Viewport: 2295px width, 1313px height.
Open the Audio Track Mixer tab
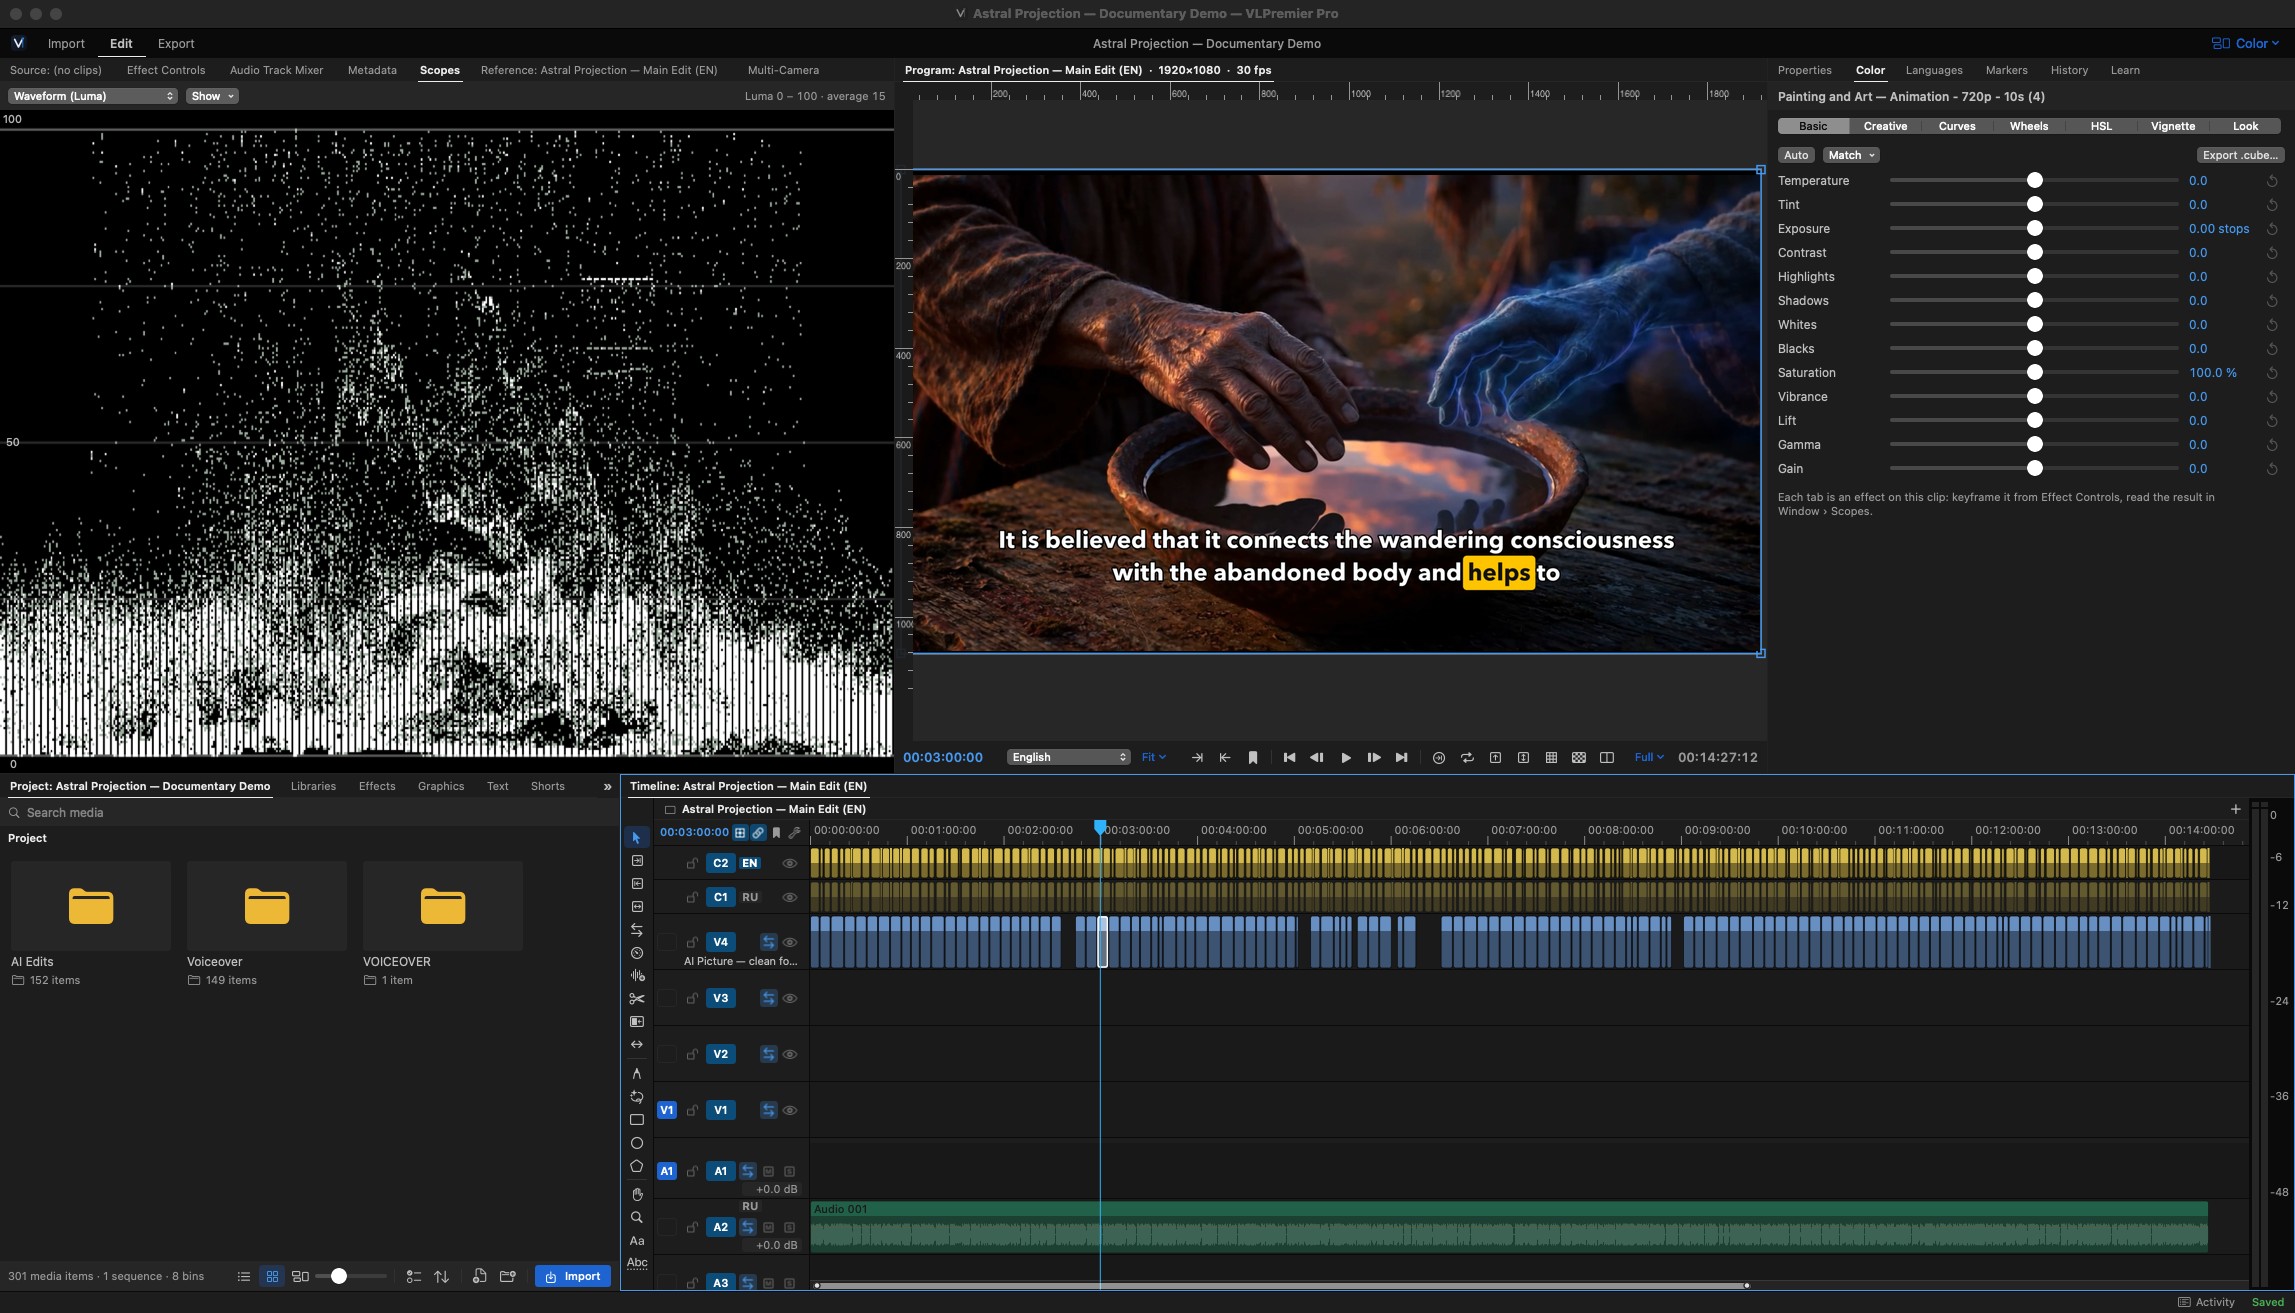[276, 70]
